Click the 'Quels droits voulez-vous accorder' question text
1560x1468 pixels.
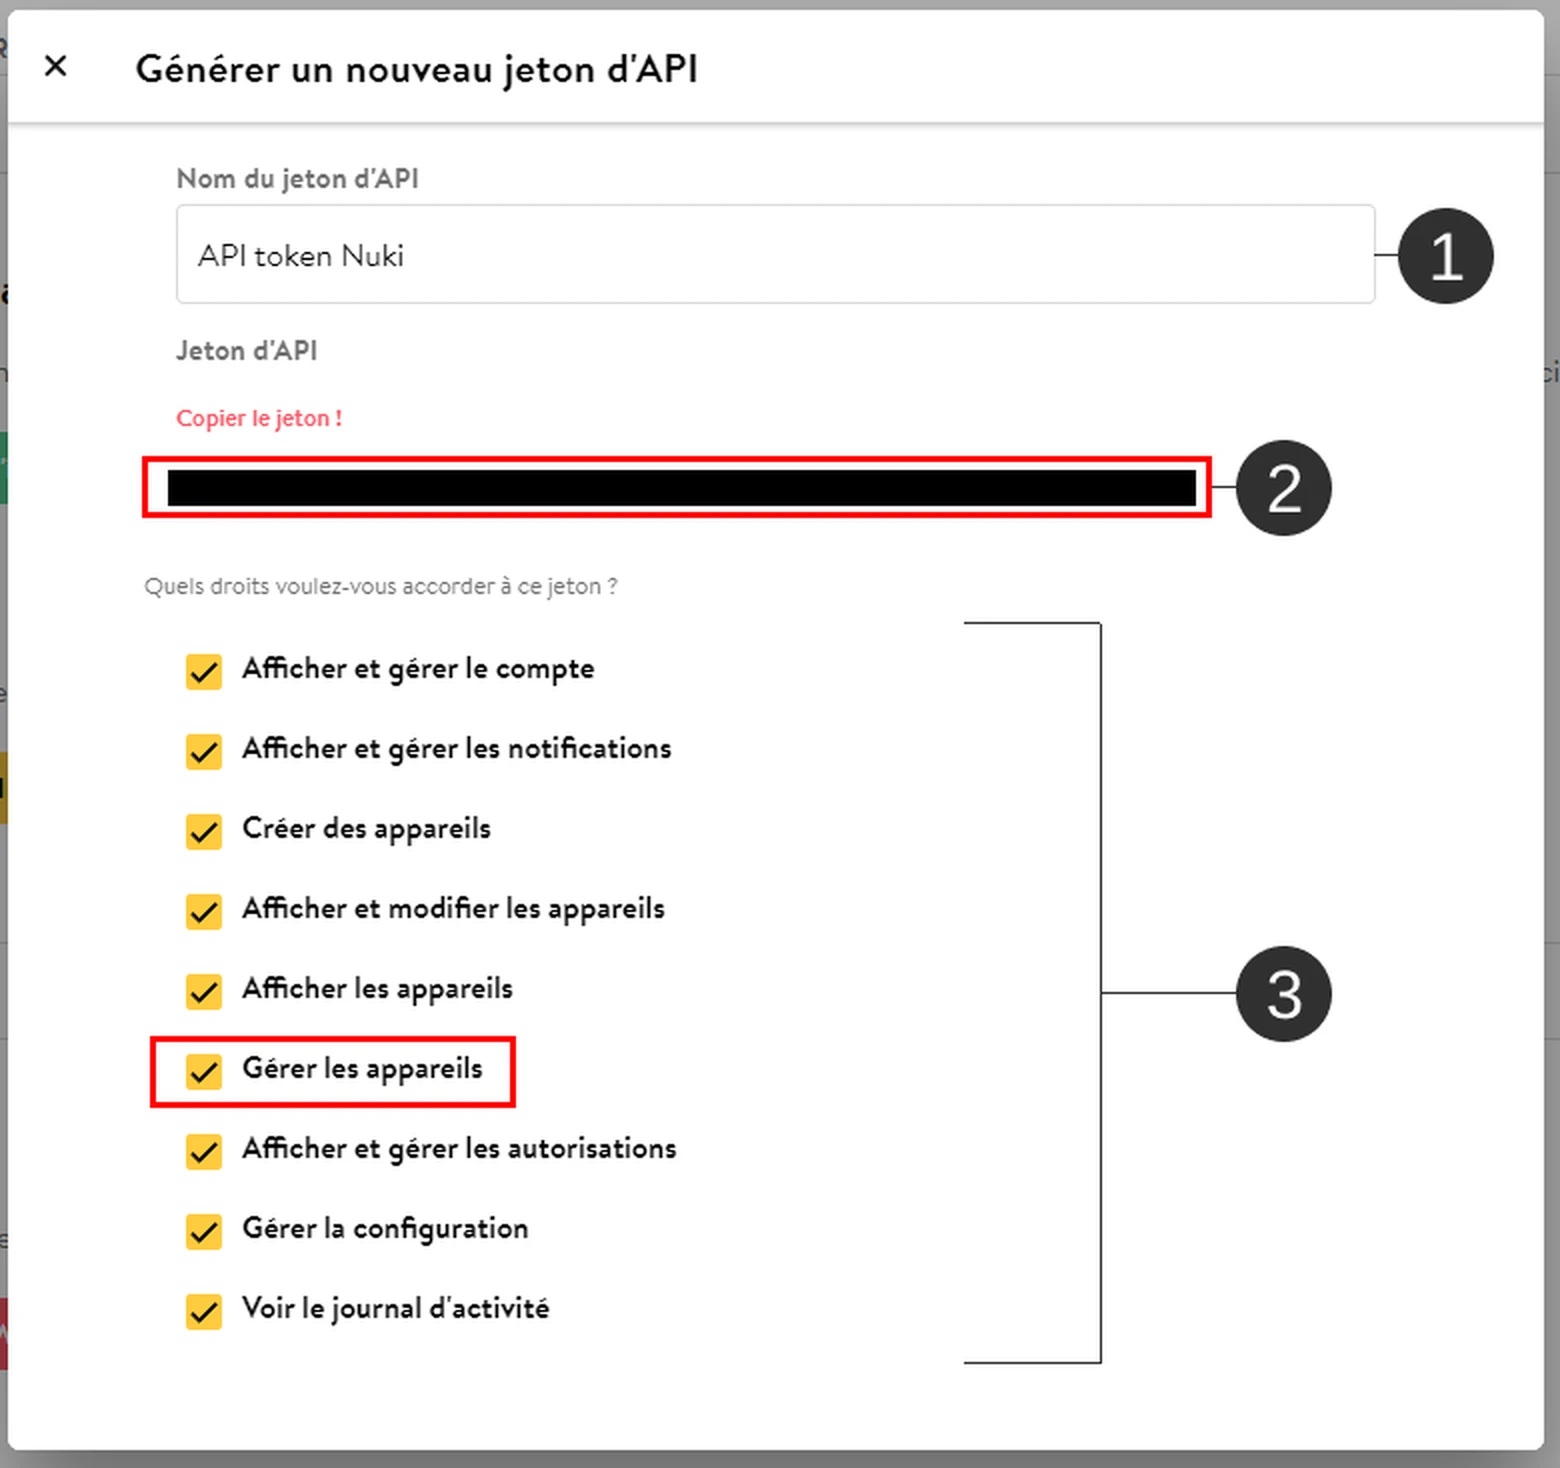click(381, 586)
